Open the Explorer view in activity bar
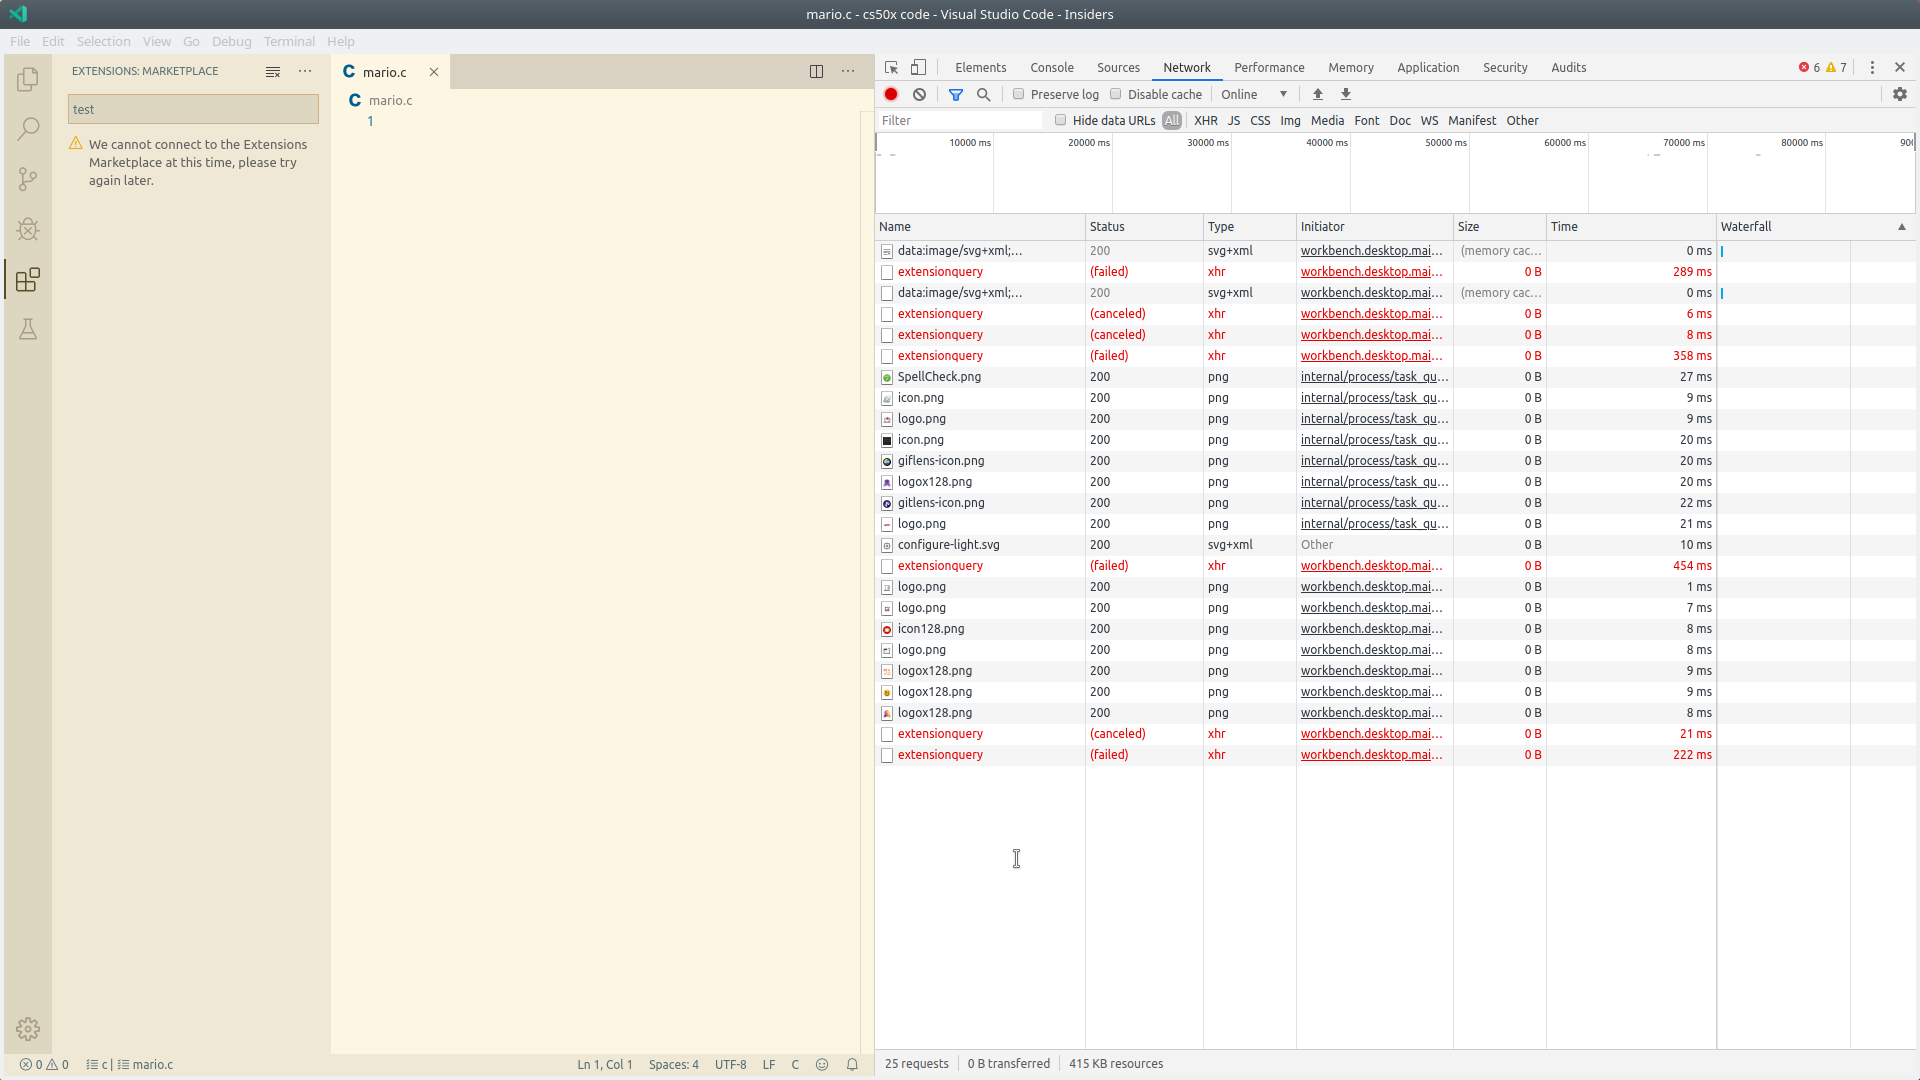 [28, 79]
